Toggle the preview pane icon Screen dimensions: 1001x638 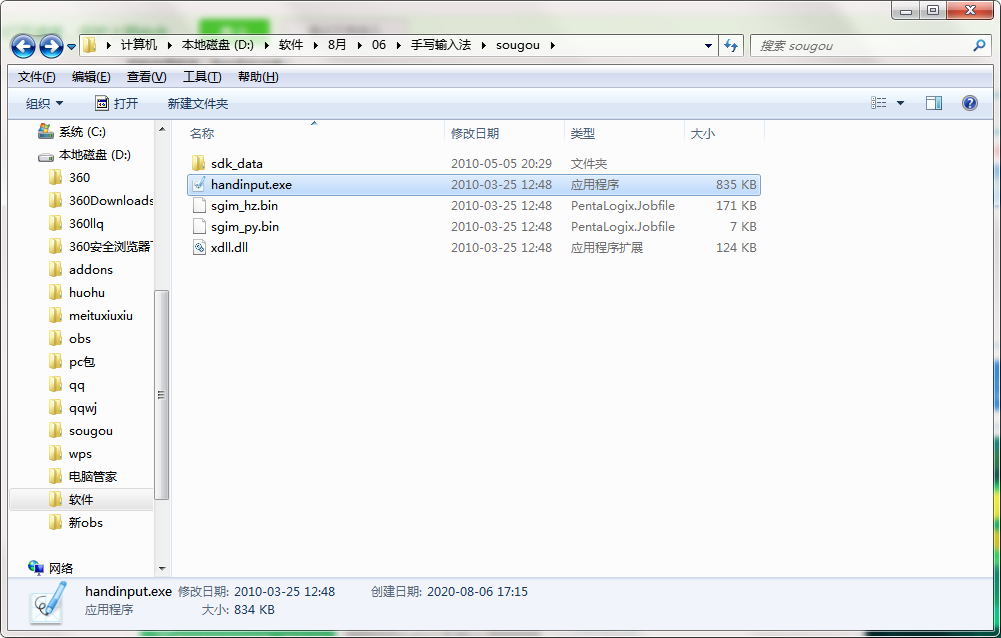(x=934, y=103)
